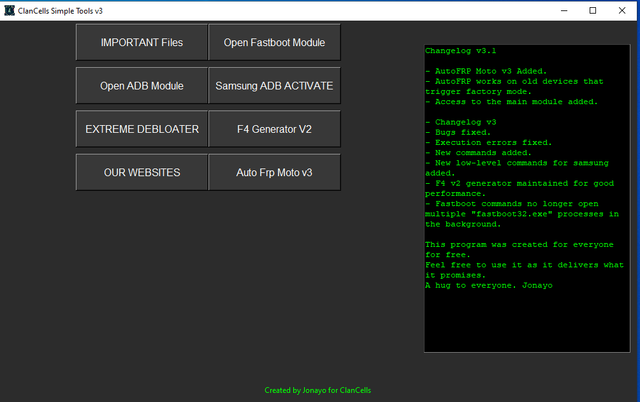Image resolution: width=640 pixels, height=402 pixels.
Task: Click the ClanCells app icon in title bar
Action: (9, 11)
